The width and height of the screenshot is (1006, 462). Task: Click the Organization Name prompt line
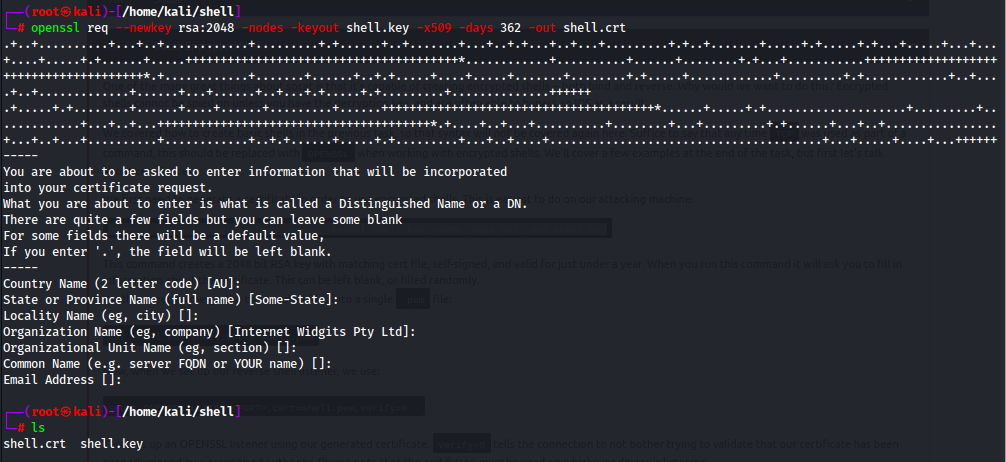210,332
